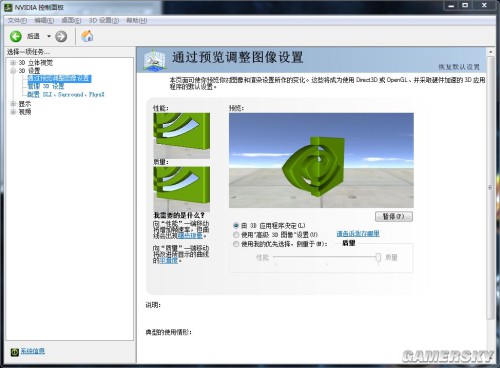This screenshot has height=368, width=500.
Task: Open the Help menu
Action: (137, 21)
